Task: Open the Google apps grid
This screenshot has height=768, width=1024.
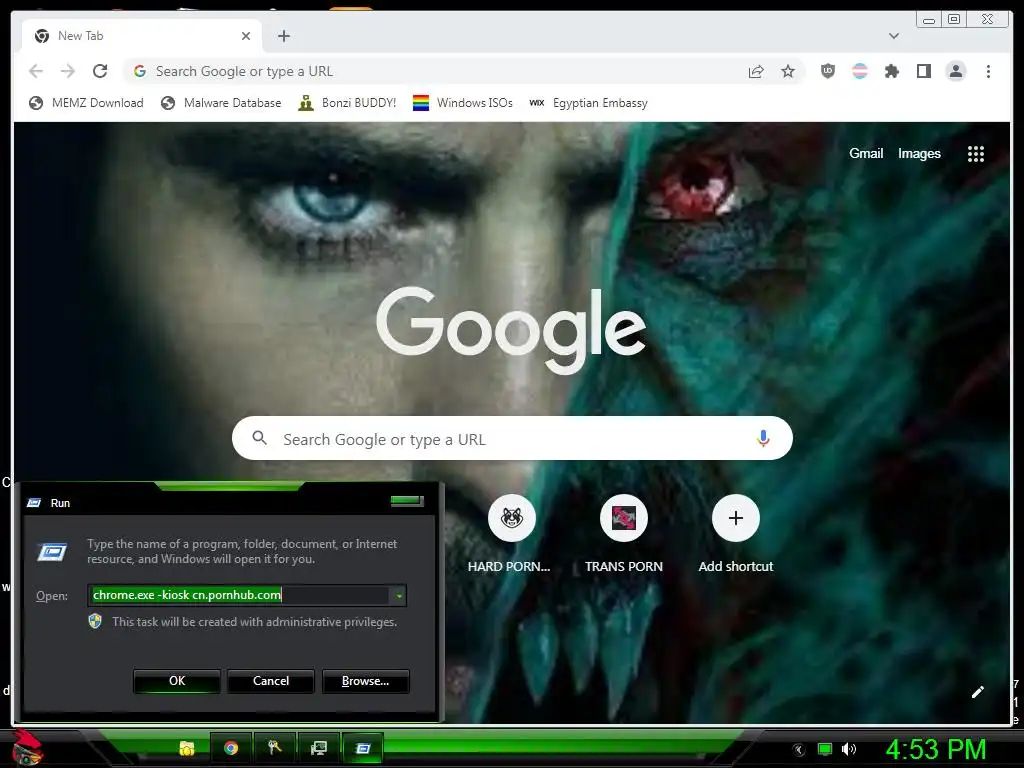Action: [x=976, y=154]
